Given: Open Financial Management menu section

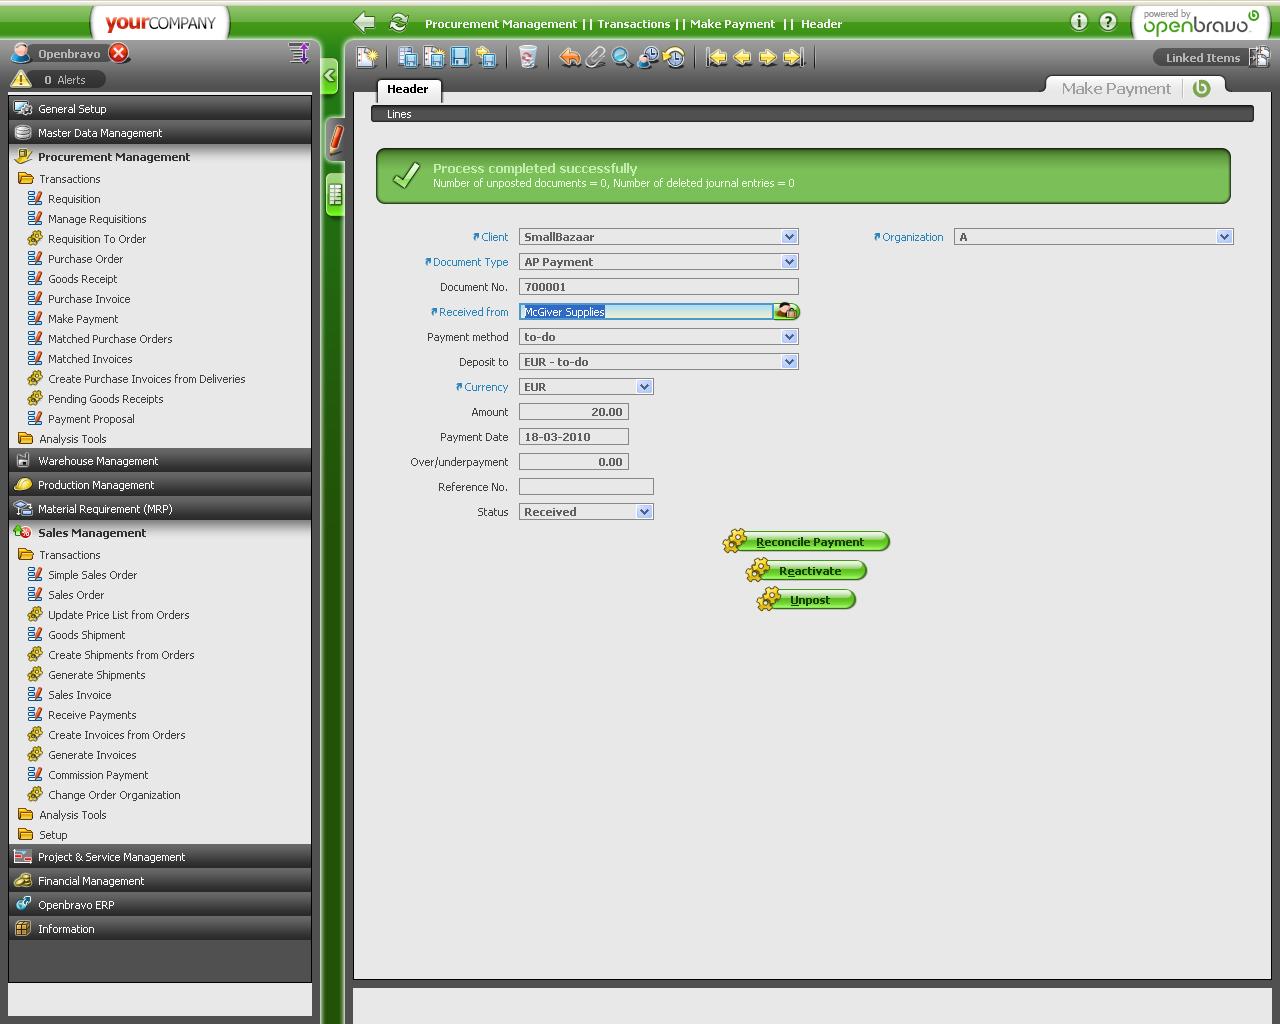Looking at the screenshot, I should (x=91, y=881).
